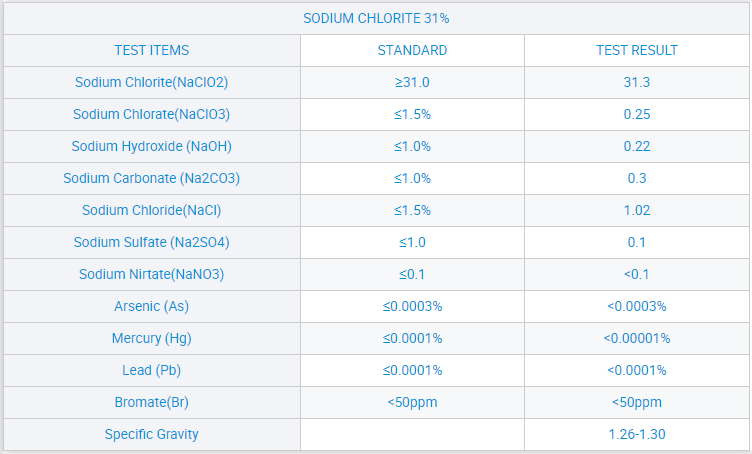The height and width of the screenshot is (454, 752).
Task: Select the TEST RESULT column header
Action: coord(637,50)
